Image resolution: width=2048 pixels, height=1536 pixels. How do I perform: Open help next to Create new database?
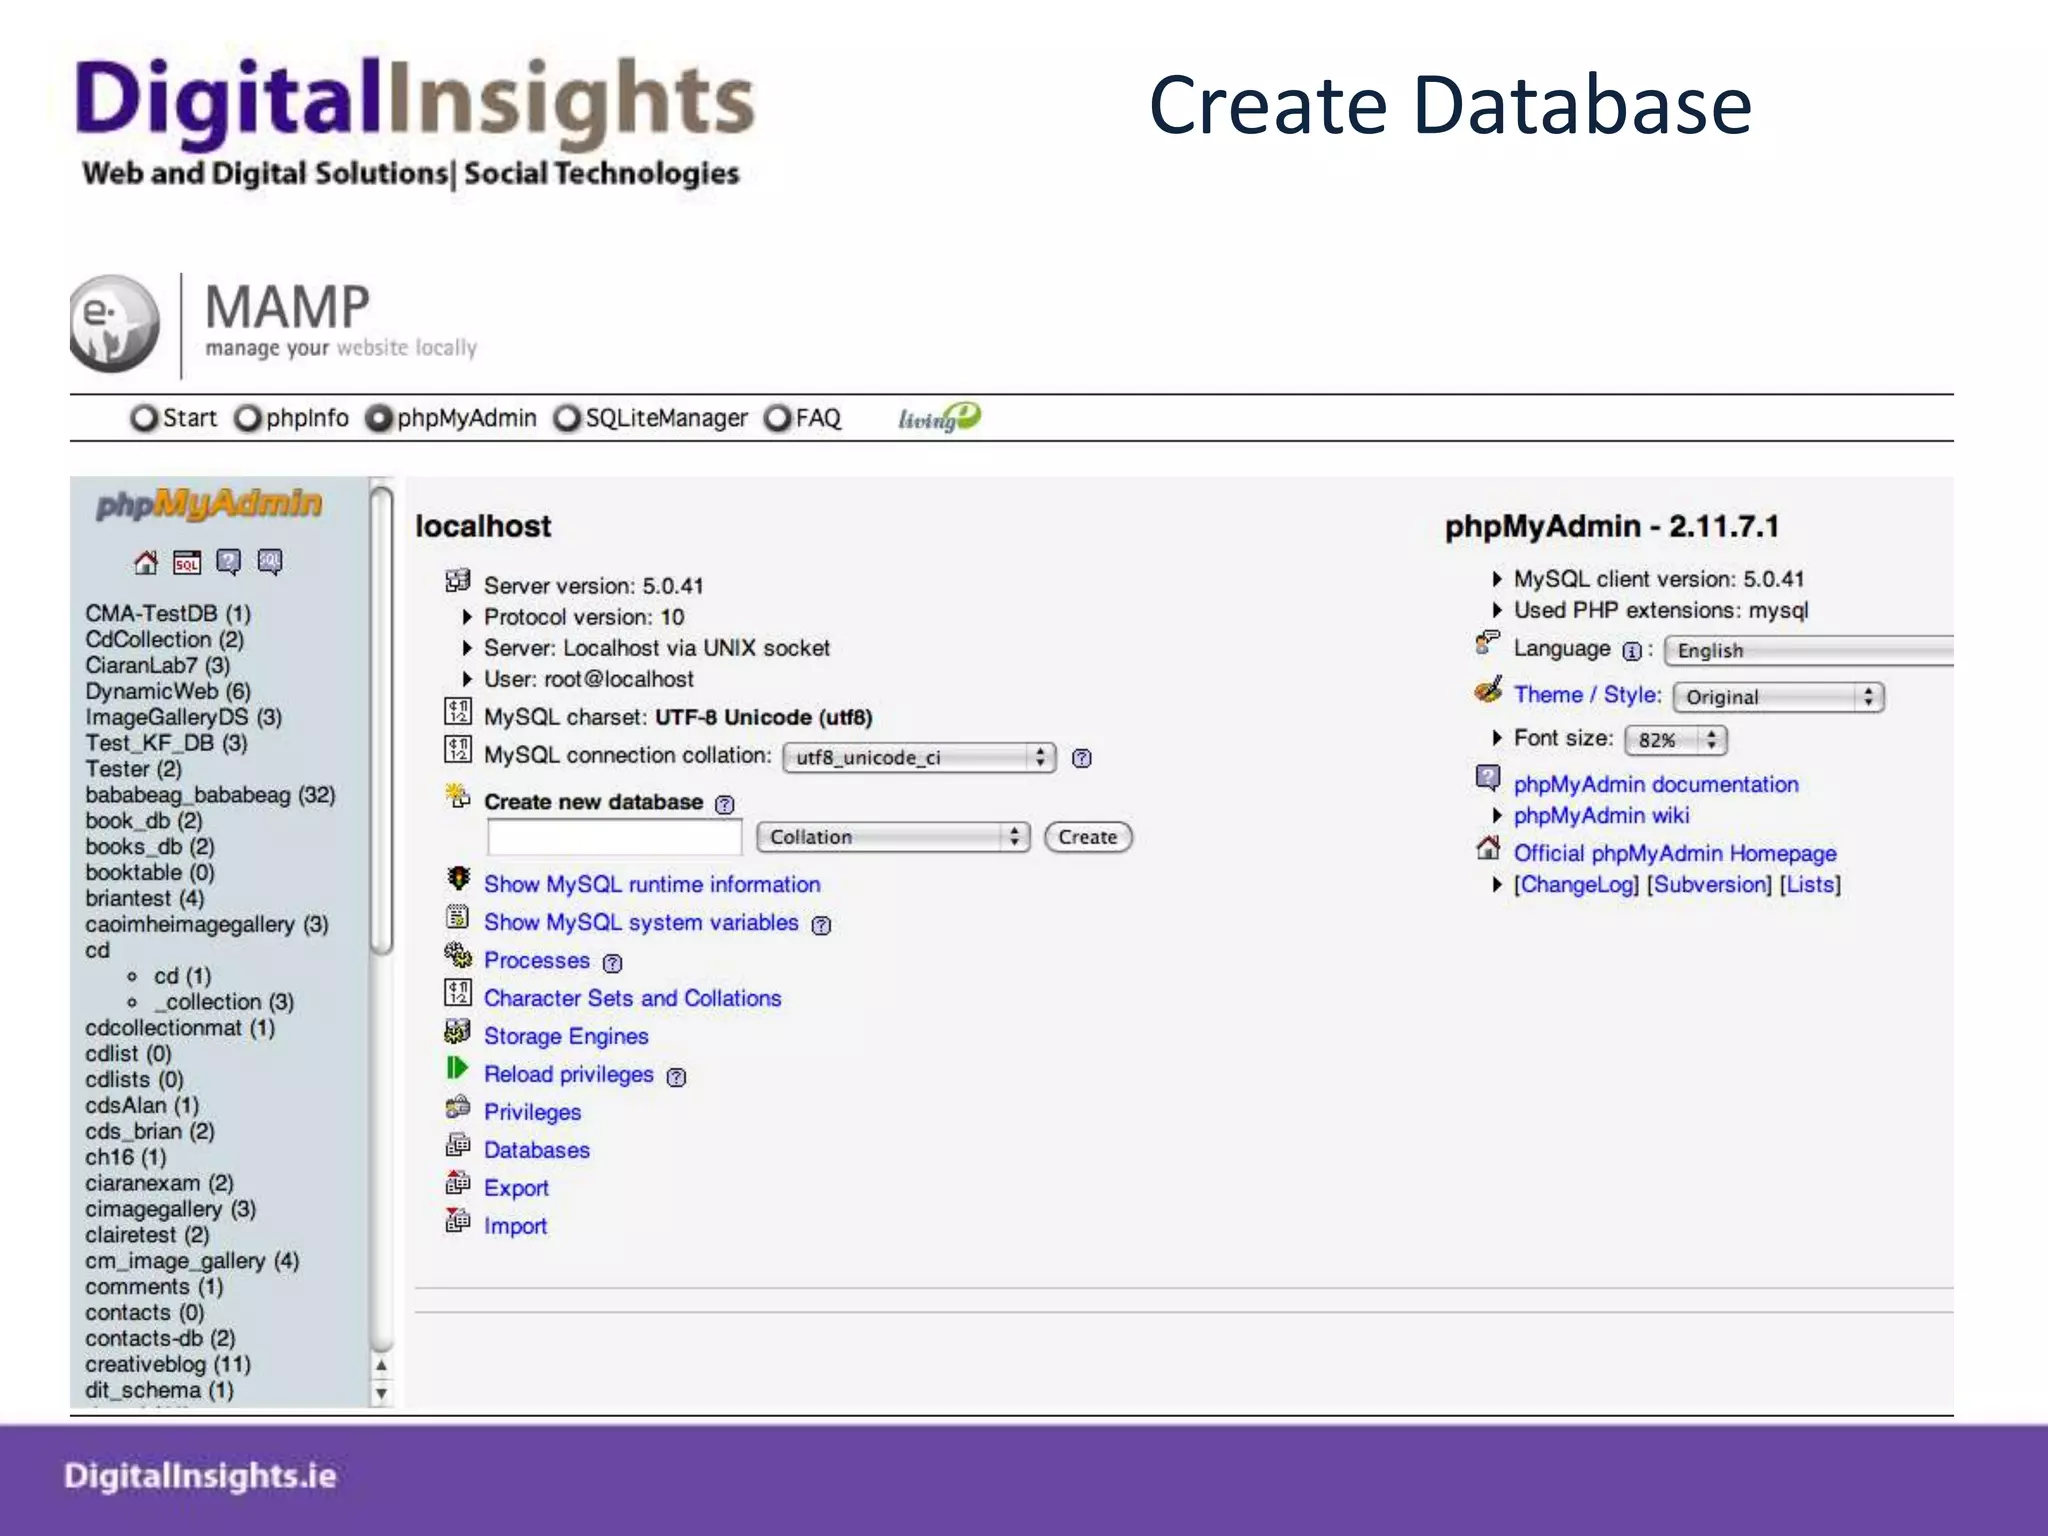pyautogui.click(x=725, y=804)
